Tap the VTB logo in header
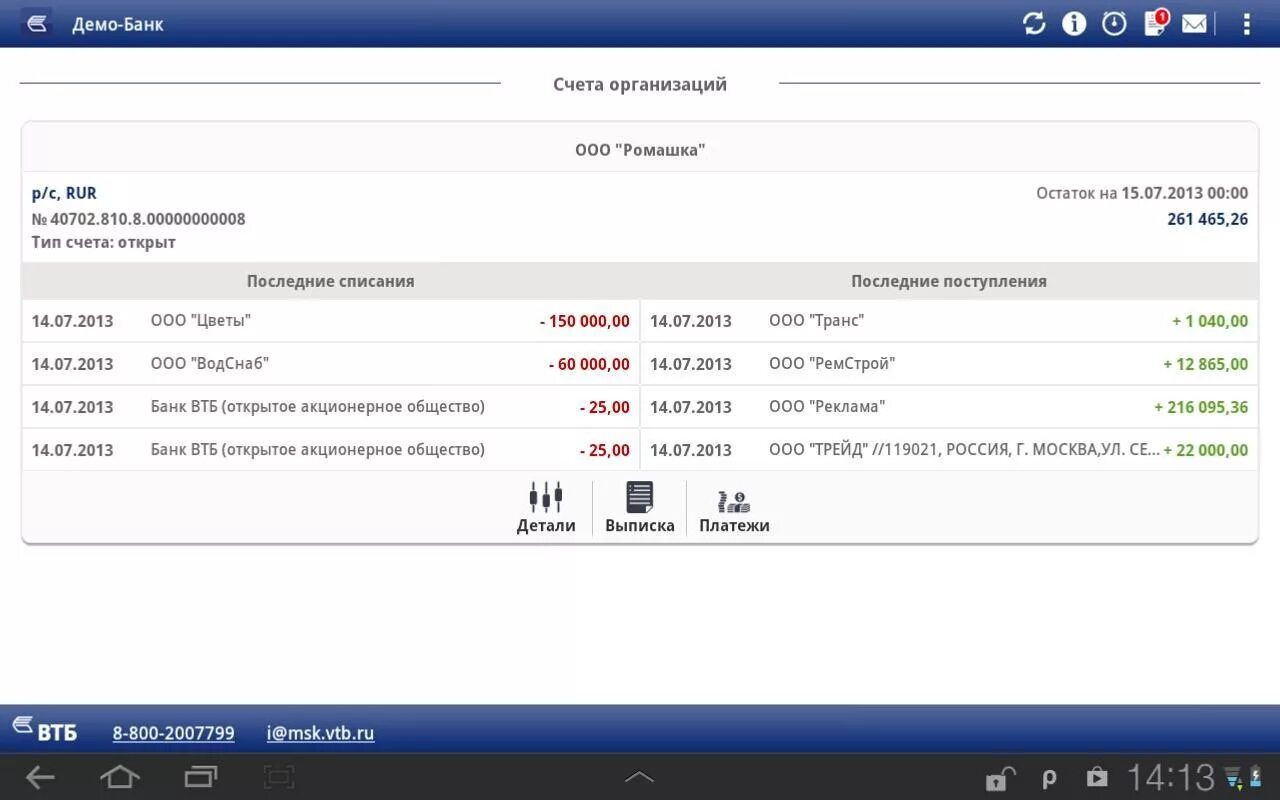This screenshot has height=800, width=1280. tap(37, 23)
